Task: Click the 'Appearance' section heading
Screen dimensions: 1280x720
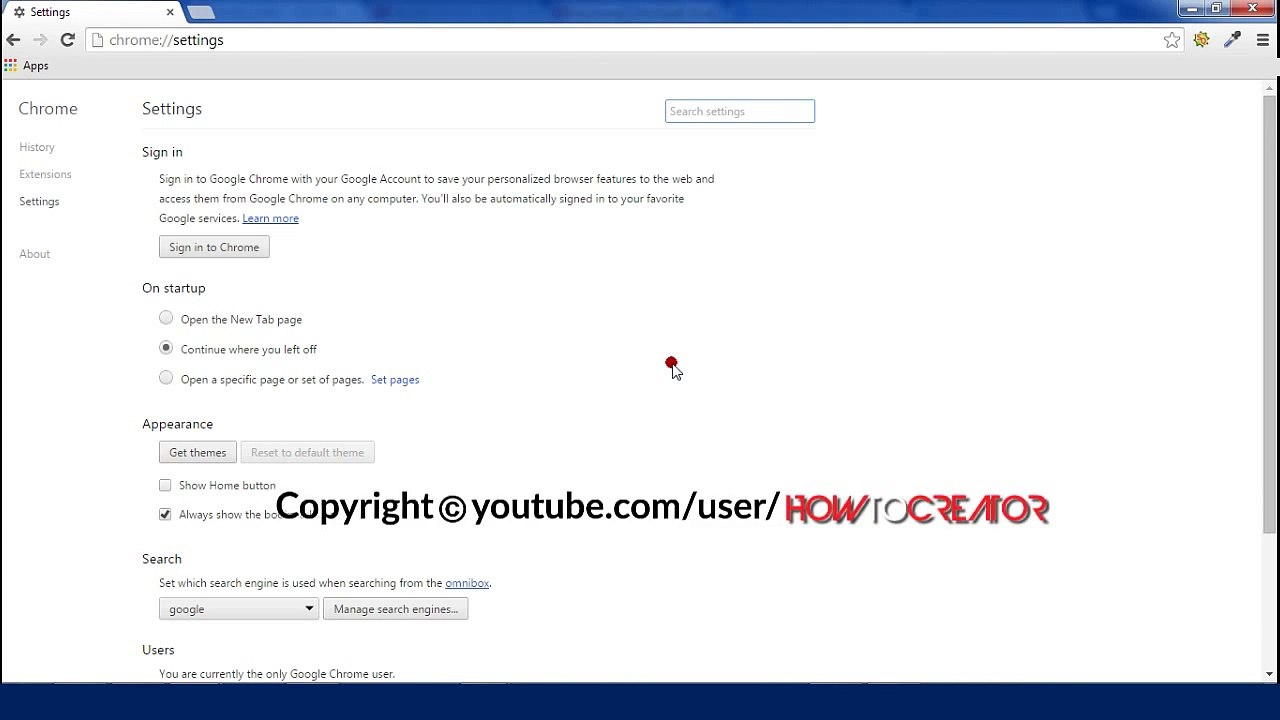Action: 177,424
